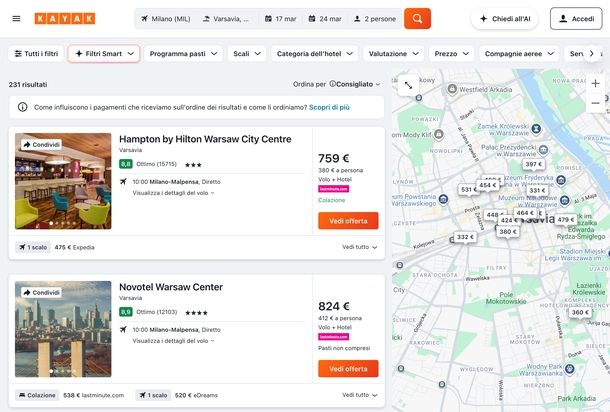610x412 pixels.
Task: Expand the map to full view
Action: point(408,86)
